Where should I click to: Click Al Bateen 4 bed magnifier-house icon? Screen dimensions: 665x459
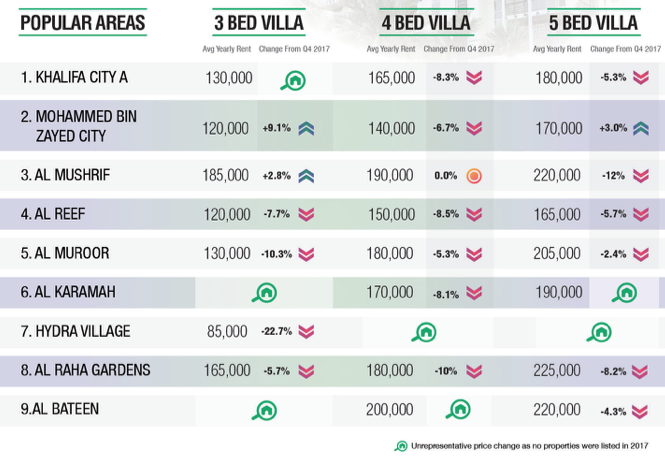point(459,409)
